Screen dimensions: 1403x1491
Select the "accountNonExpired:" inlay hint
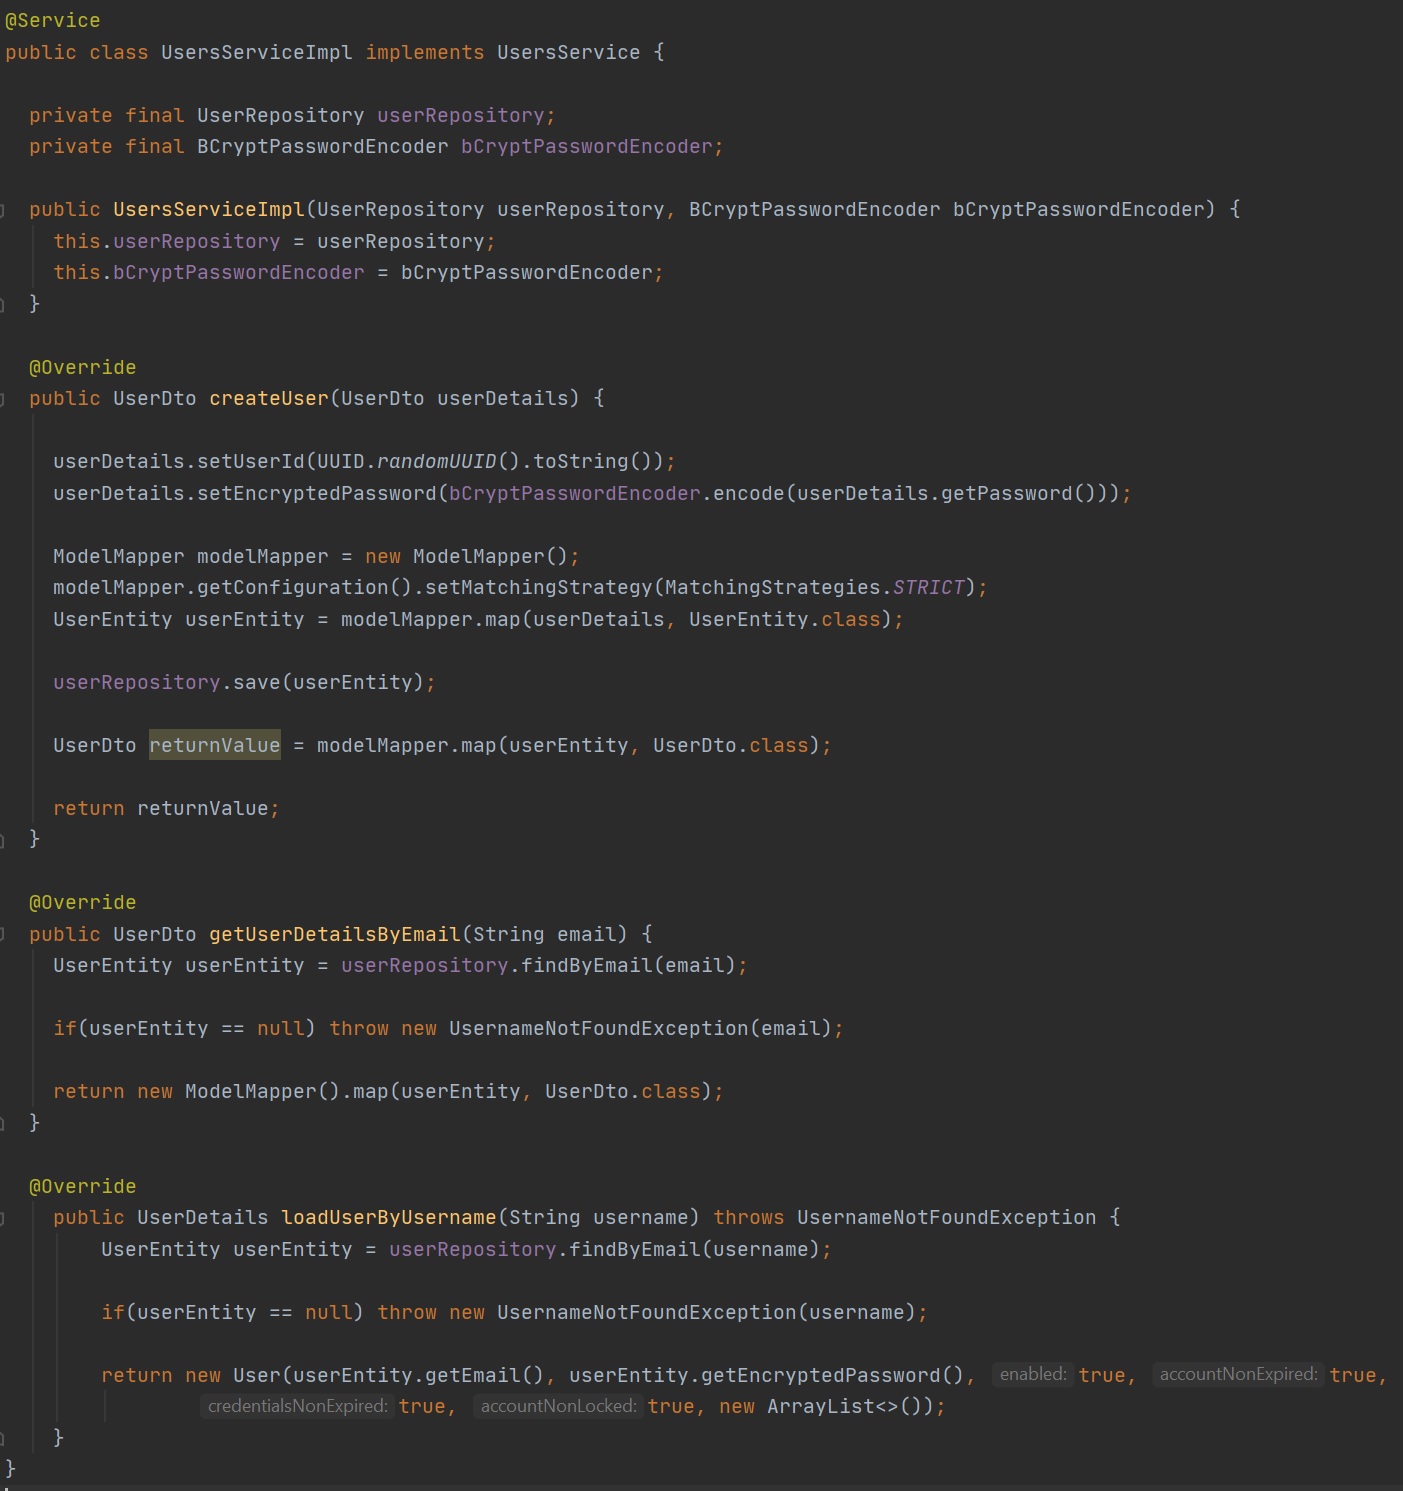(x=1238, y=1375)
